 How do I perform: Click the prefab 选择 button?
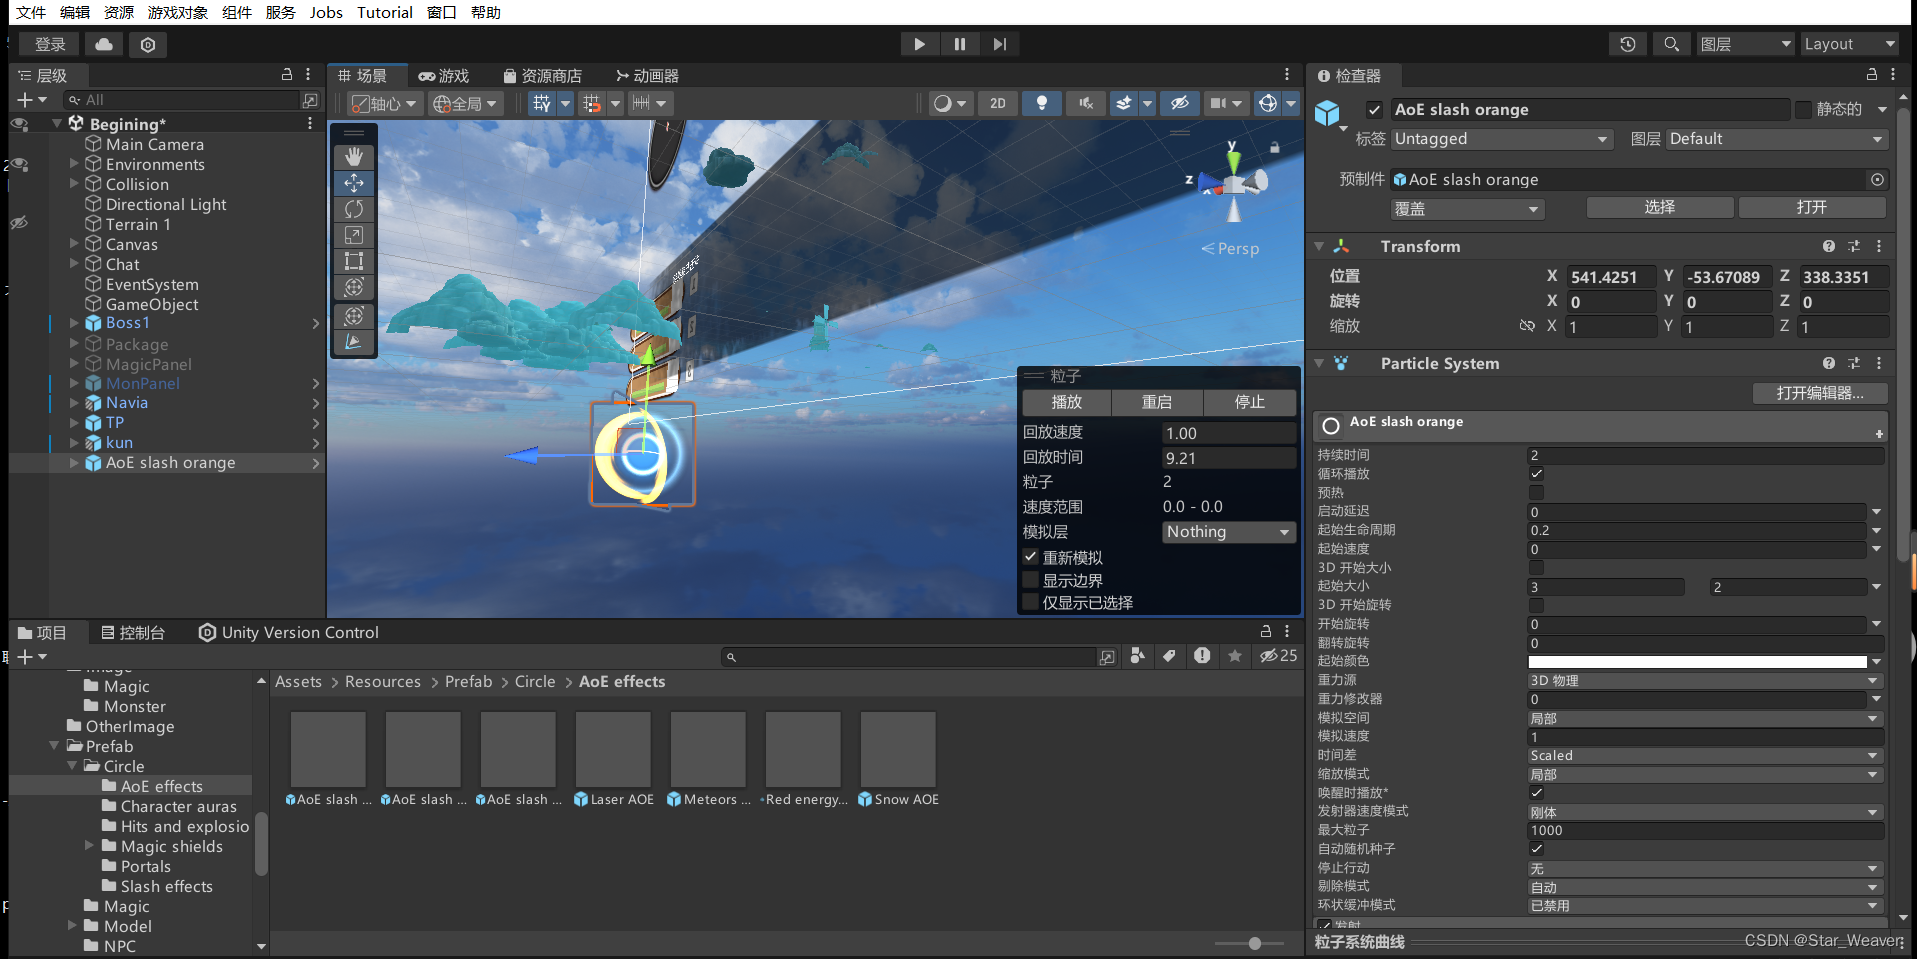pyautogui.click(x=1660, y=207)
